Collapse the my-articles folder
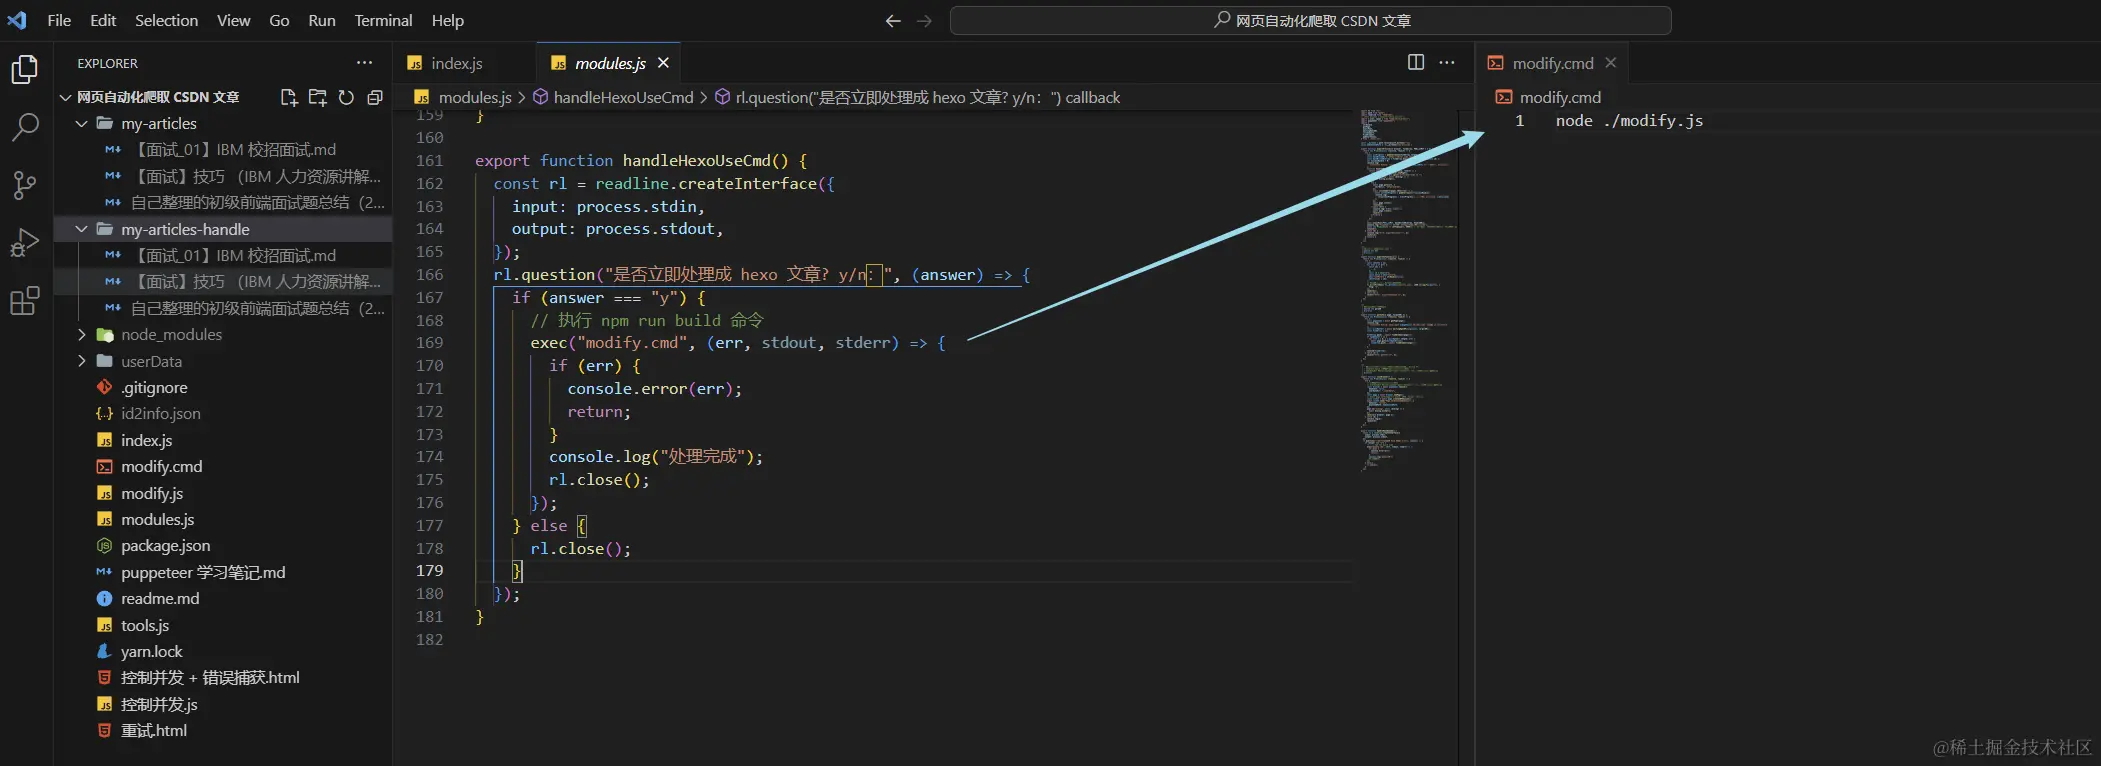 pos(82,123)
